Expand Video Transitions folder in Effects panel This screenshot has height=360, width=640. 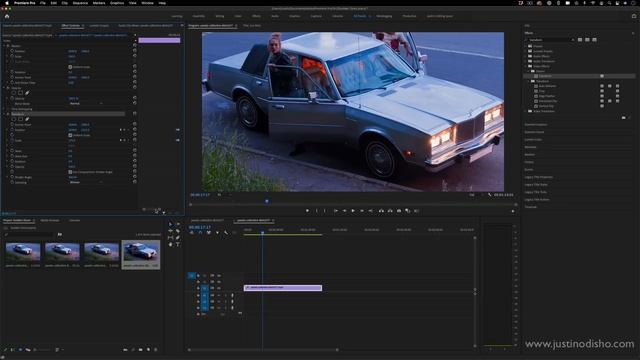click(526, 111)
